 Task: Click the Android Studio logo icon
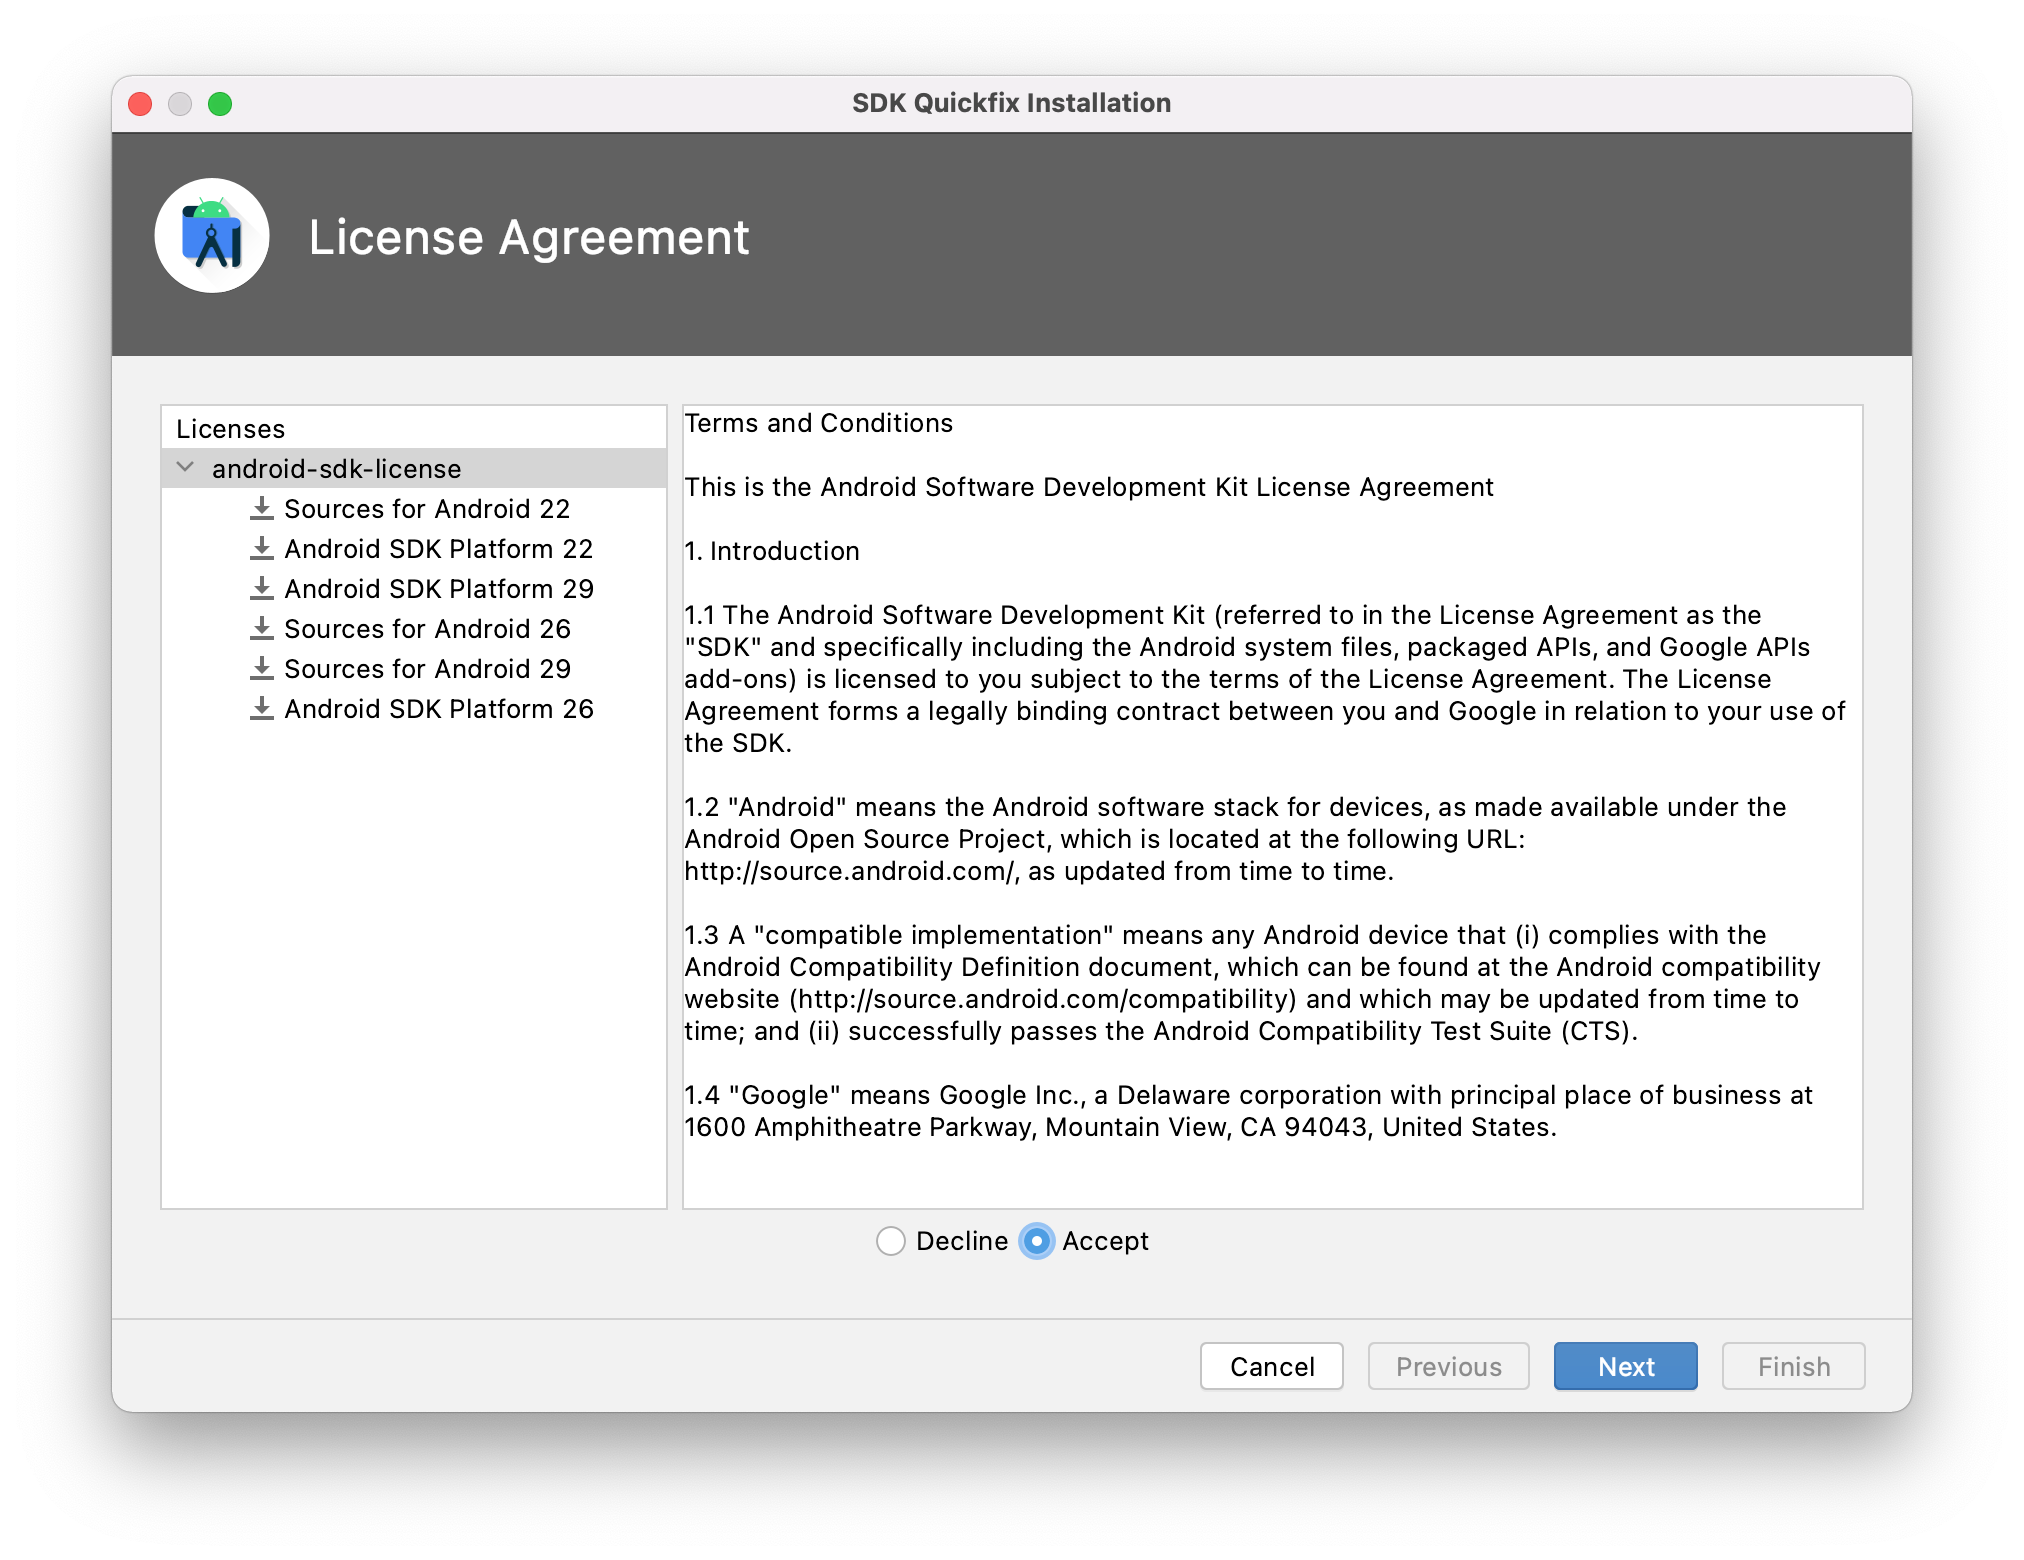pyautogui.click(x=212, y=236)
